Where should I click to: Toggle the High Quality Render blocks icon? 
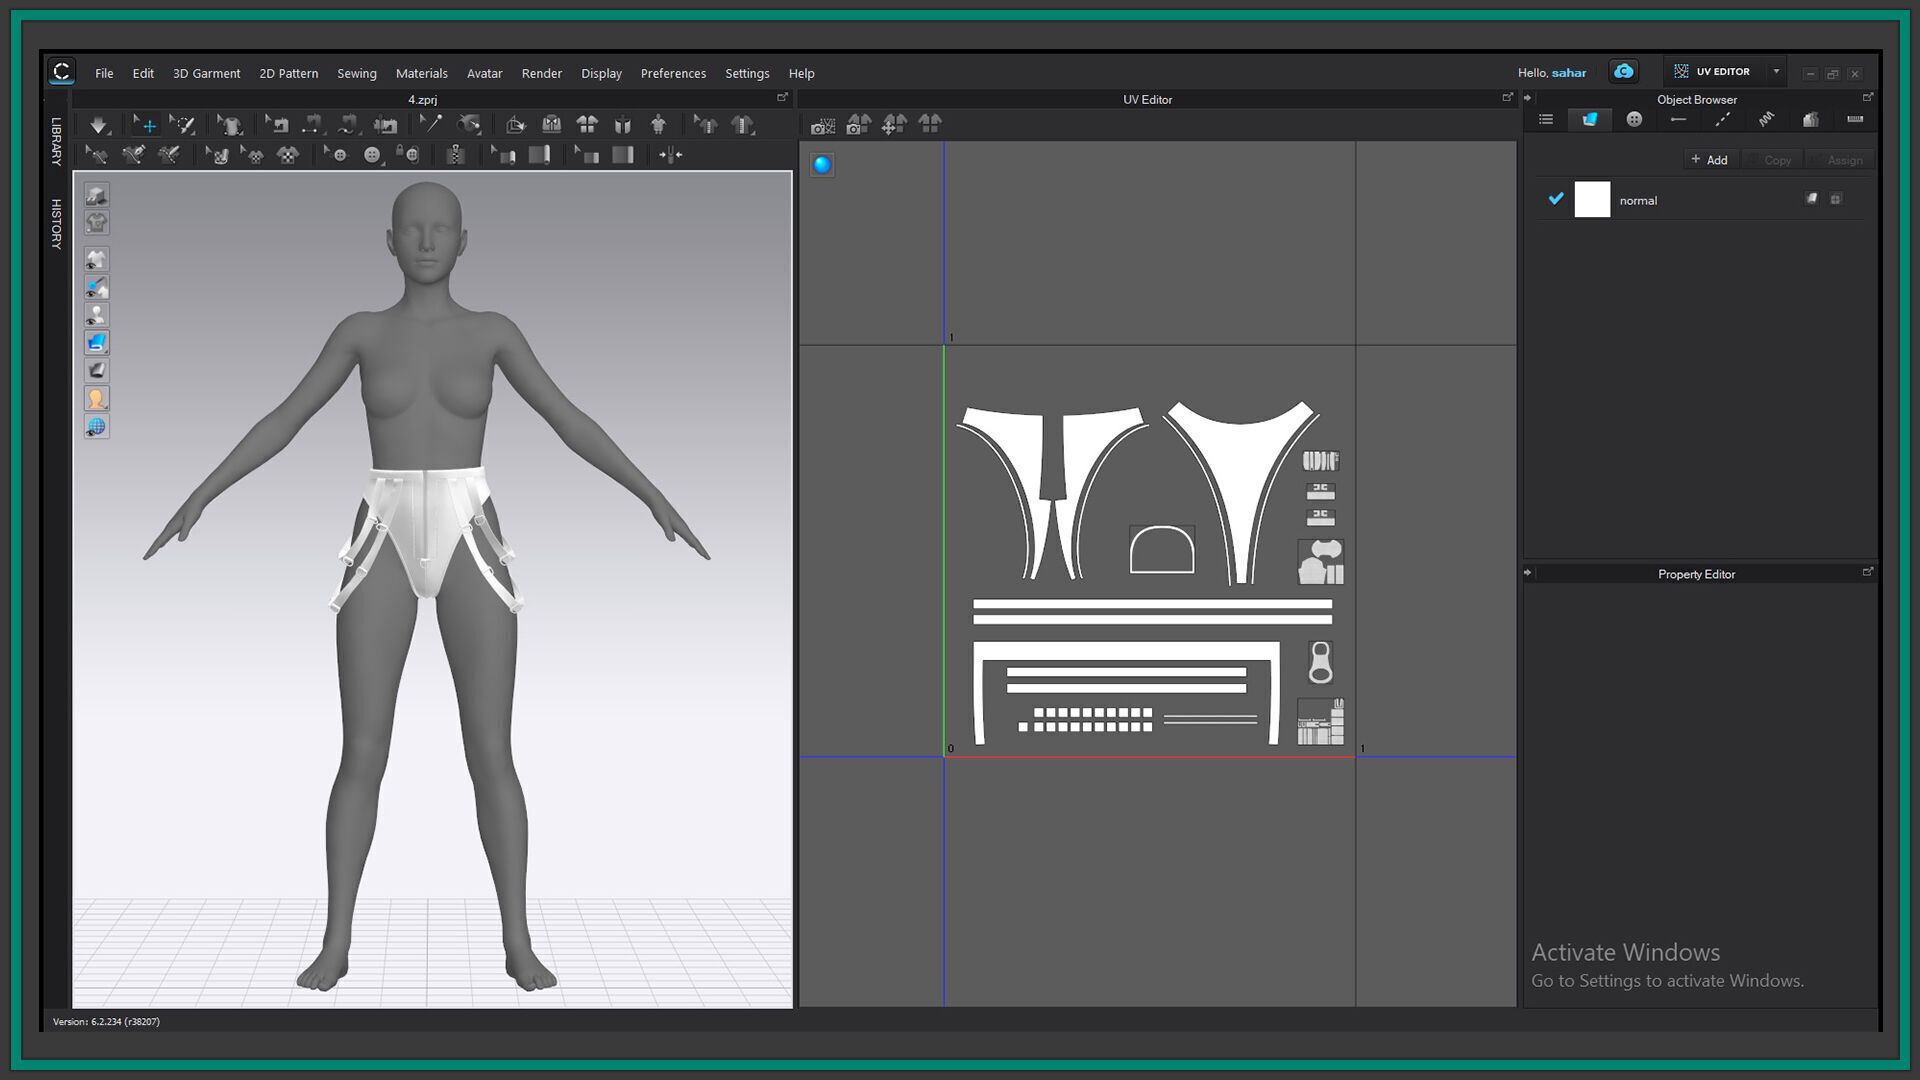point(96,195)
